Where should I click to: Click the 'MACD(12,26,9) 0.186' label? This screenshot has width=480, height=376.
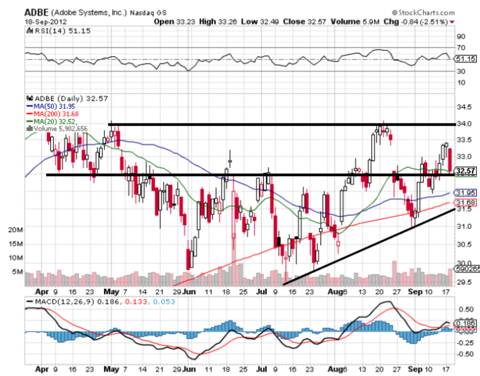77,302
